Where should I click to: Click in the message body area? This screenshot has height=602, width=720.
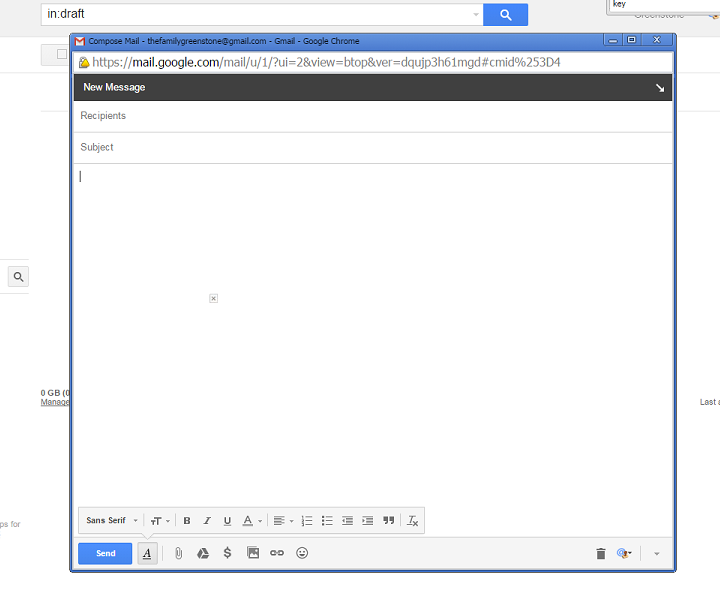point(372,334)
